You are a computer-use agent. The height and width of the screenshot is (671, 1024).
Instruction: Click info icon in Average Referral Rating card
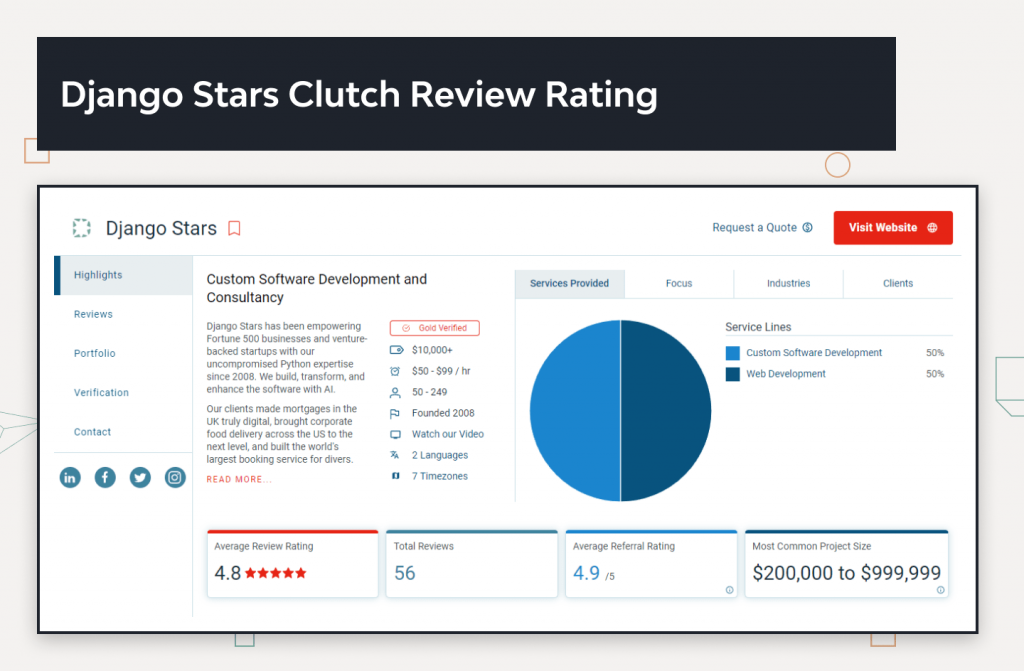point(729,590)
